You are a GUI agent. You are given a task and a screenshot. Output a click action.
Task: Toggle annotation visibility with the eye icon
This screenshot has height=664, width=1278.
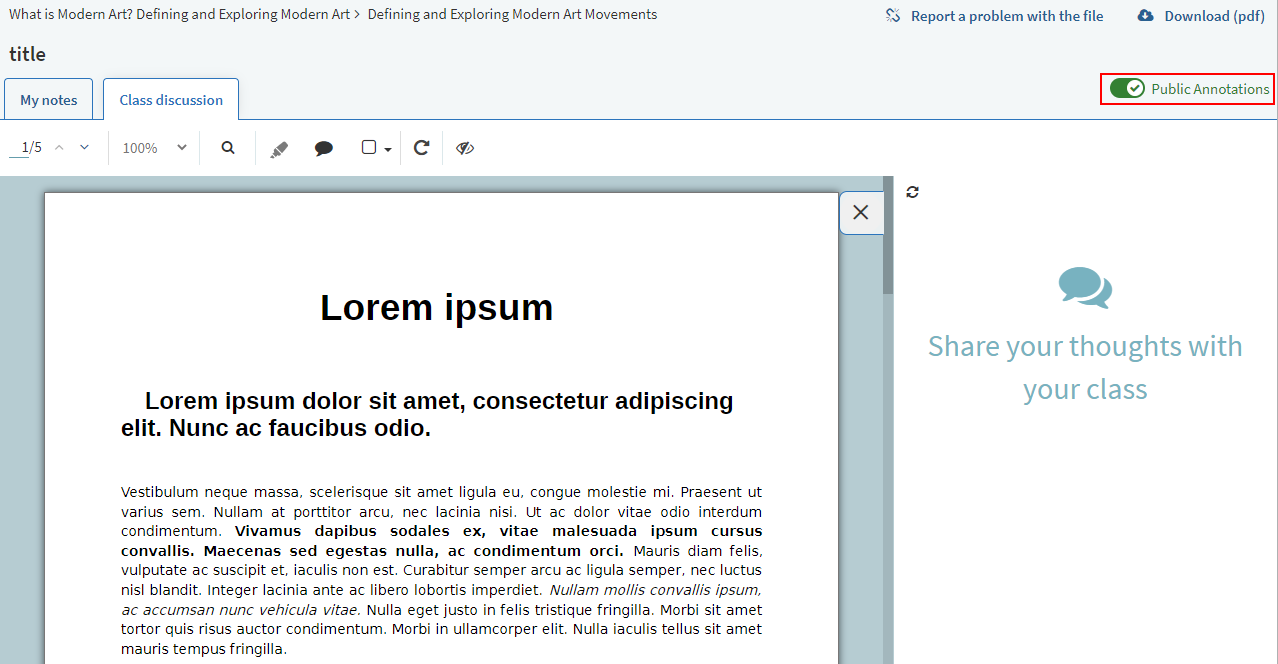[x=465, y=148]
